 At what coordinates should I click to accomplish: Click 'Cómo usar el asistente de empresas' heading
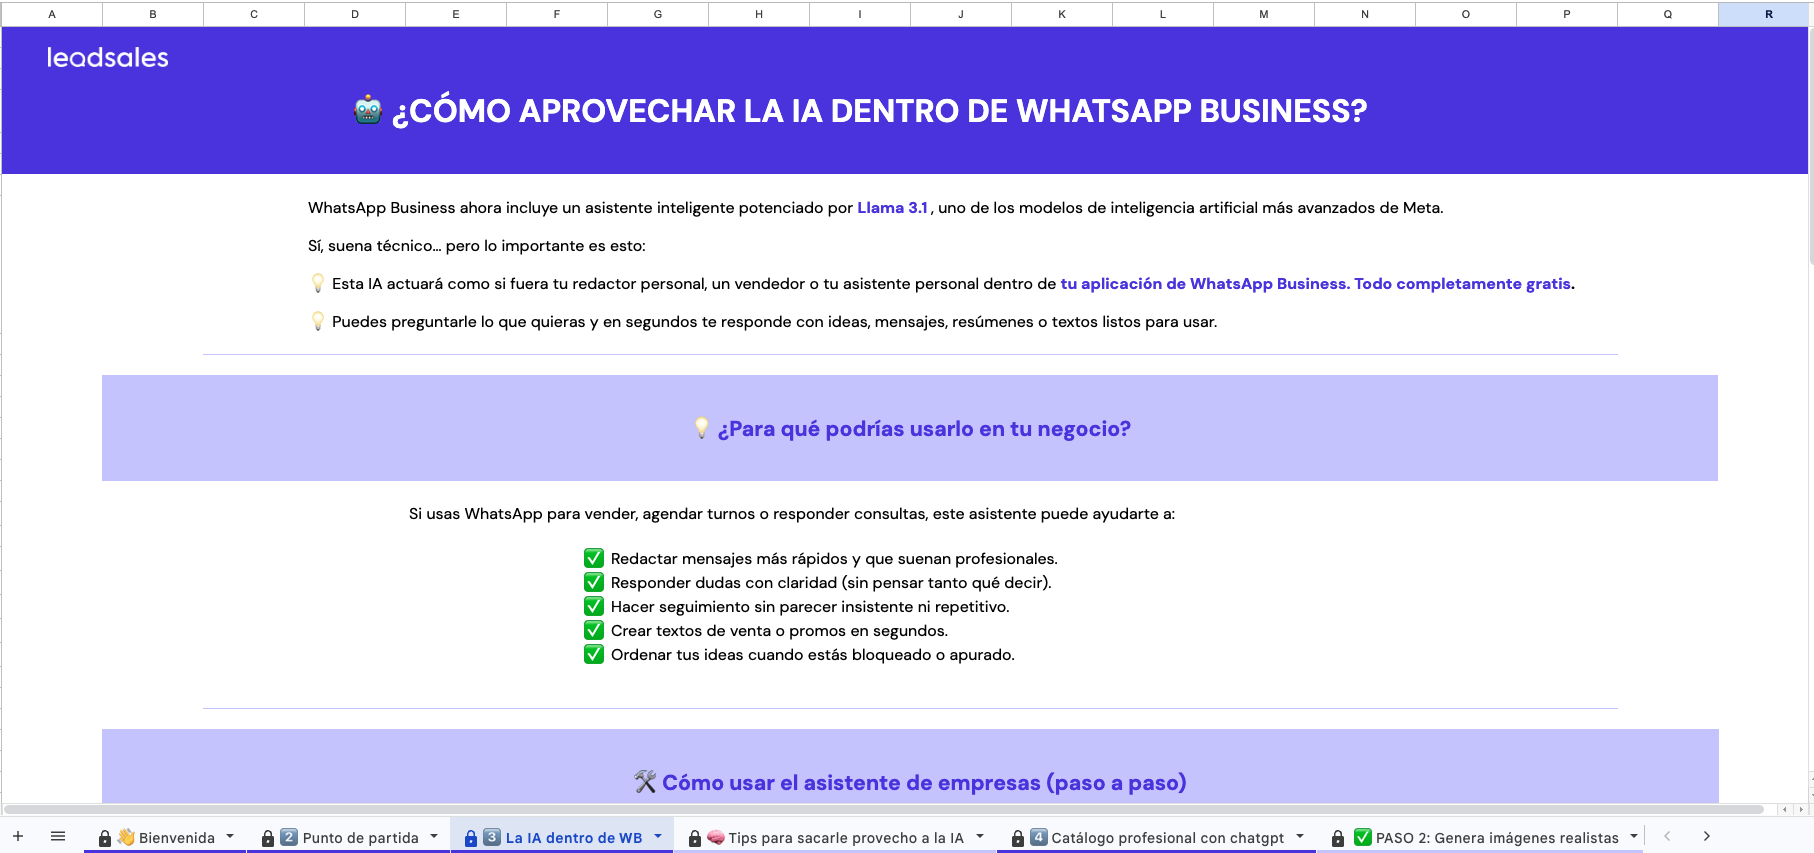[x=924, y=783]
